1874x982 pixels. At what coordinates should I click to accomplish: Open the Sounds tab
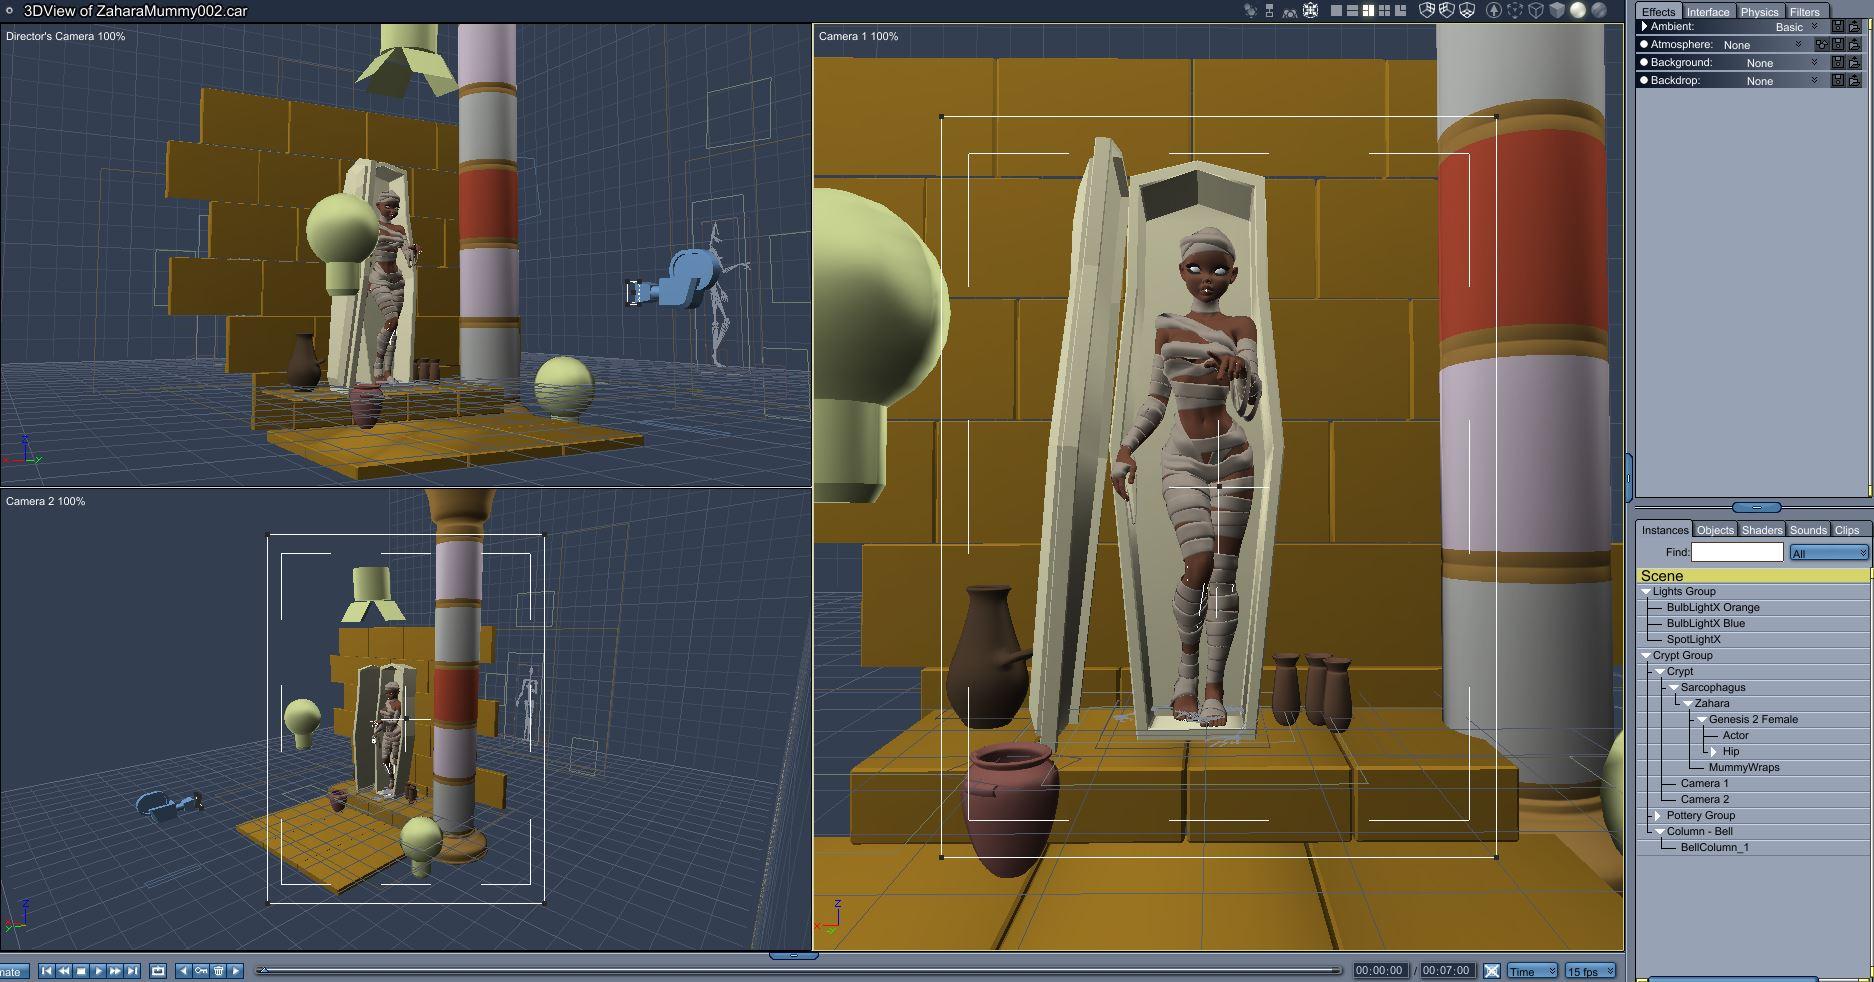point(1808,530)
